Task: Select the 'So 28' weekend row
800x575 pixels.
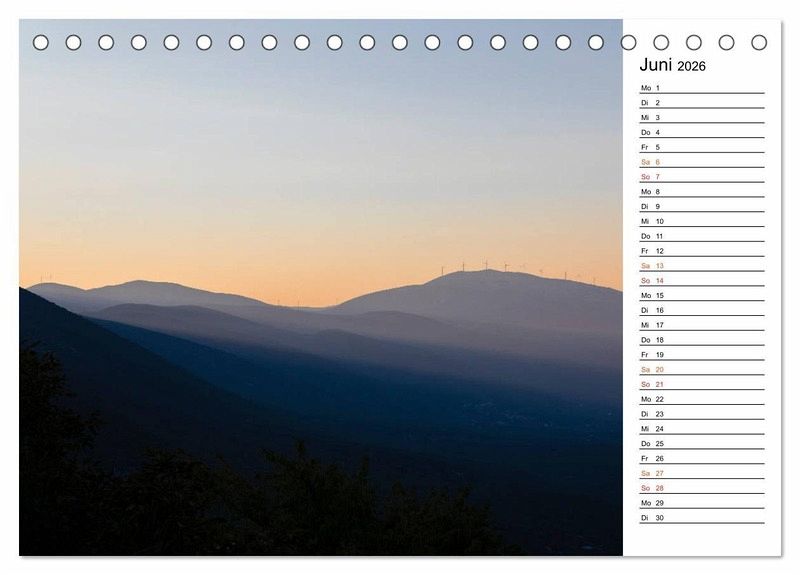Action: click(x=702, y=487)
